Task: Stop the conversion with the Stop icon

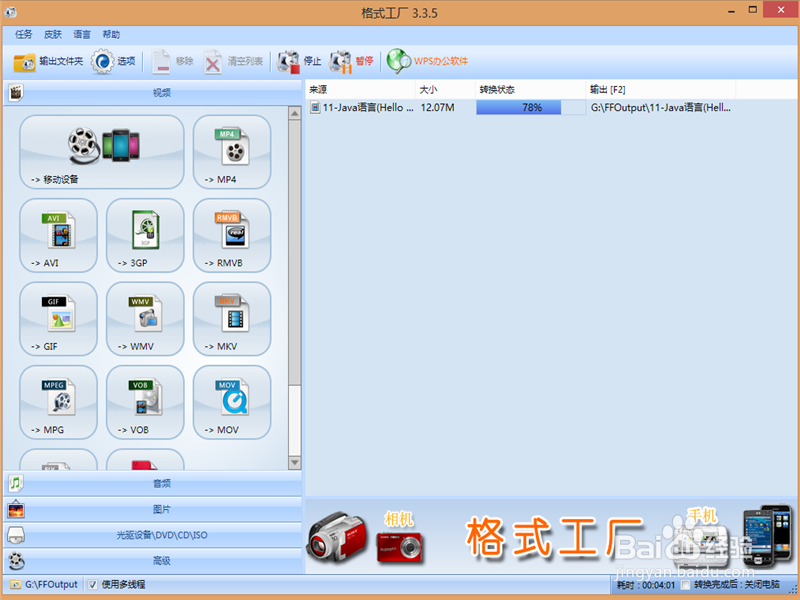Action: [288, 62]
